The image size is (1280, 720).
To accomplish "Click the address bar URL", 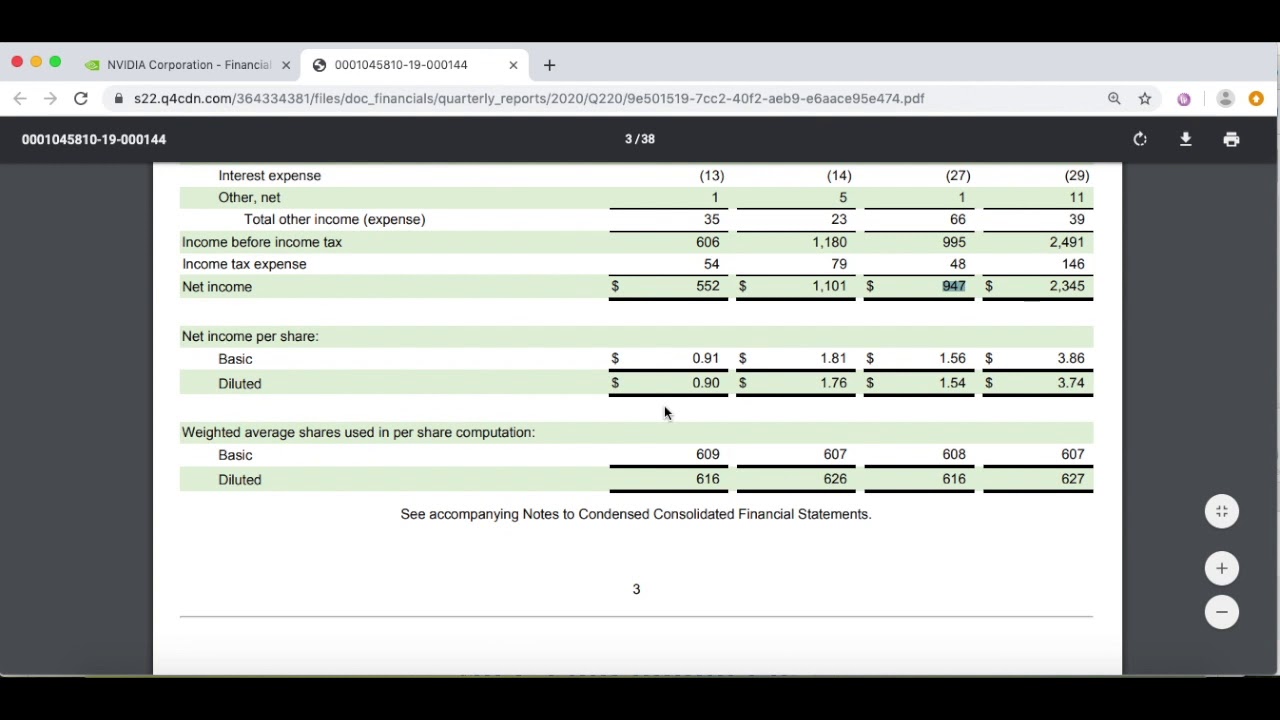I will pyautogui.click(x=529, y=98).
